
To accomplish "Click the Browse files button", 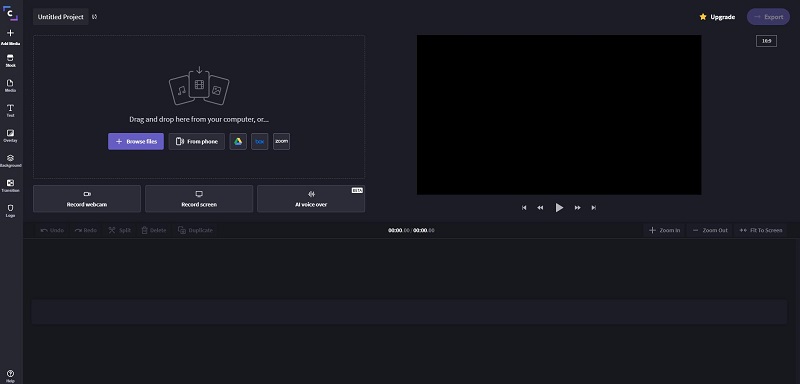I will coord(136,141).
